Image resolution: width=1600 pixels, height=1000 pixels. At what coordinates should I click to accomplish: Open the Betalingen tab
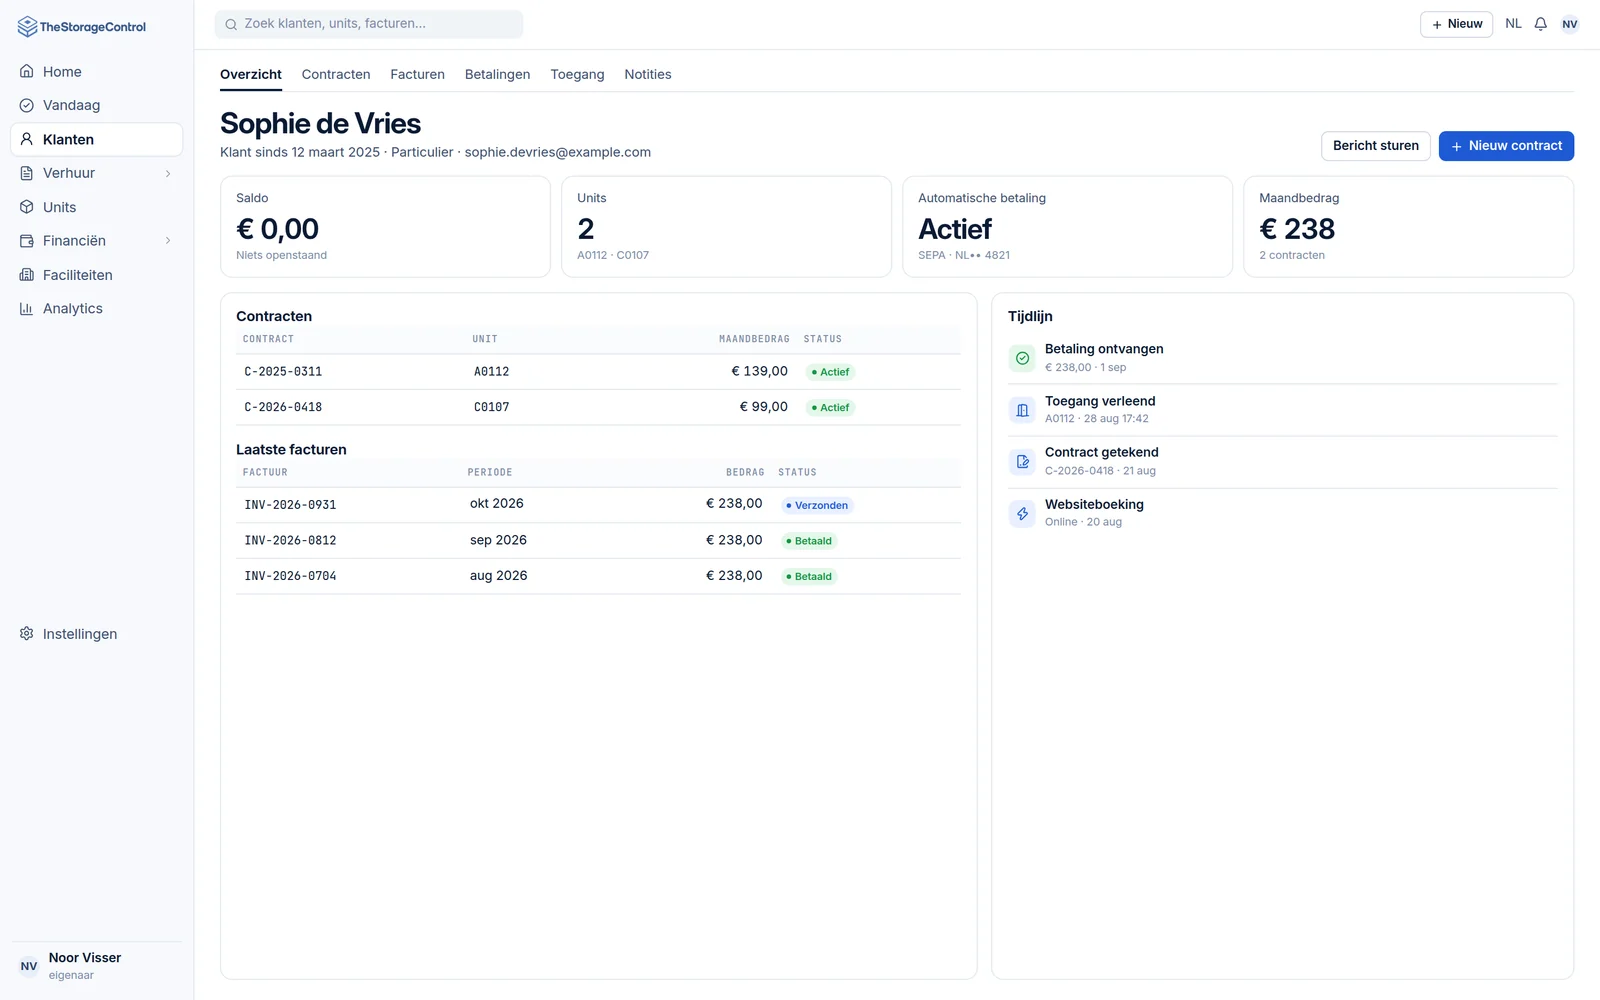tap(497, 74)
